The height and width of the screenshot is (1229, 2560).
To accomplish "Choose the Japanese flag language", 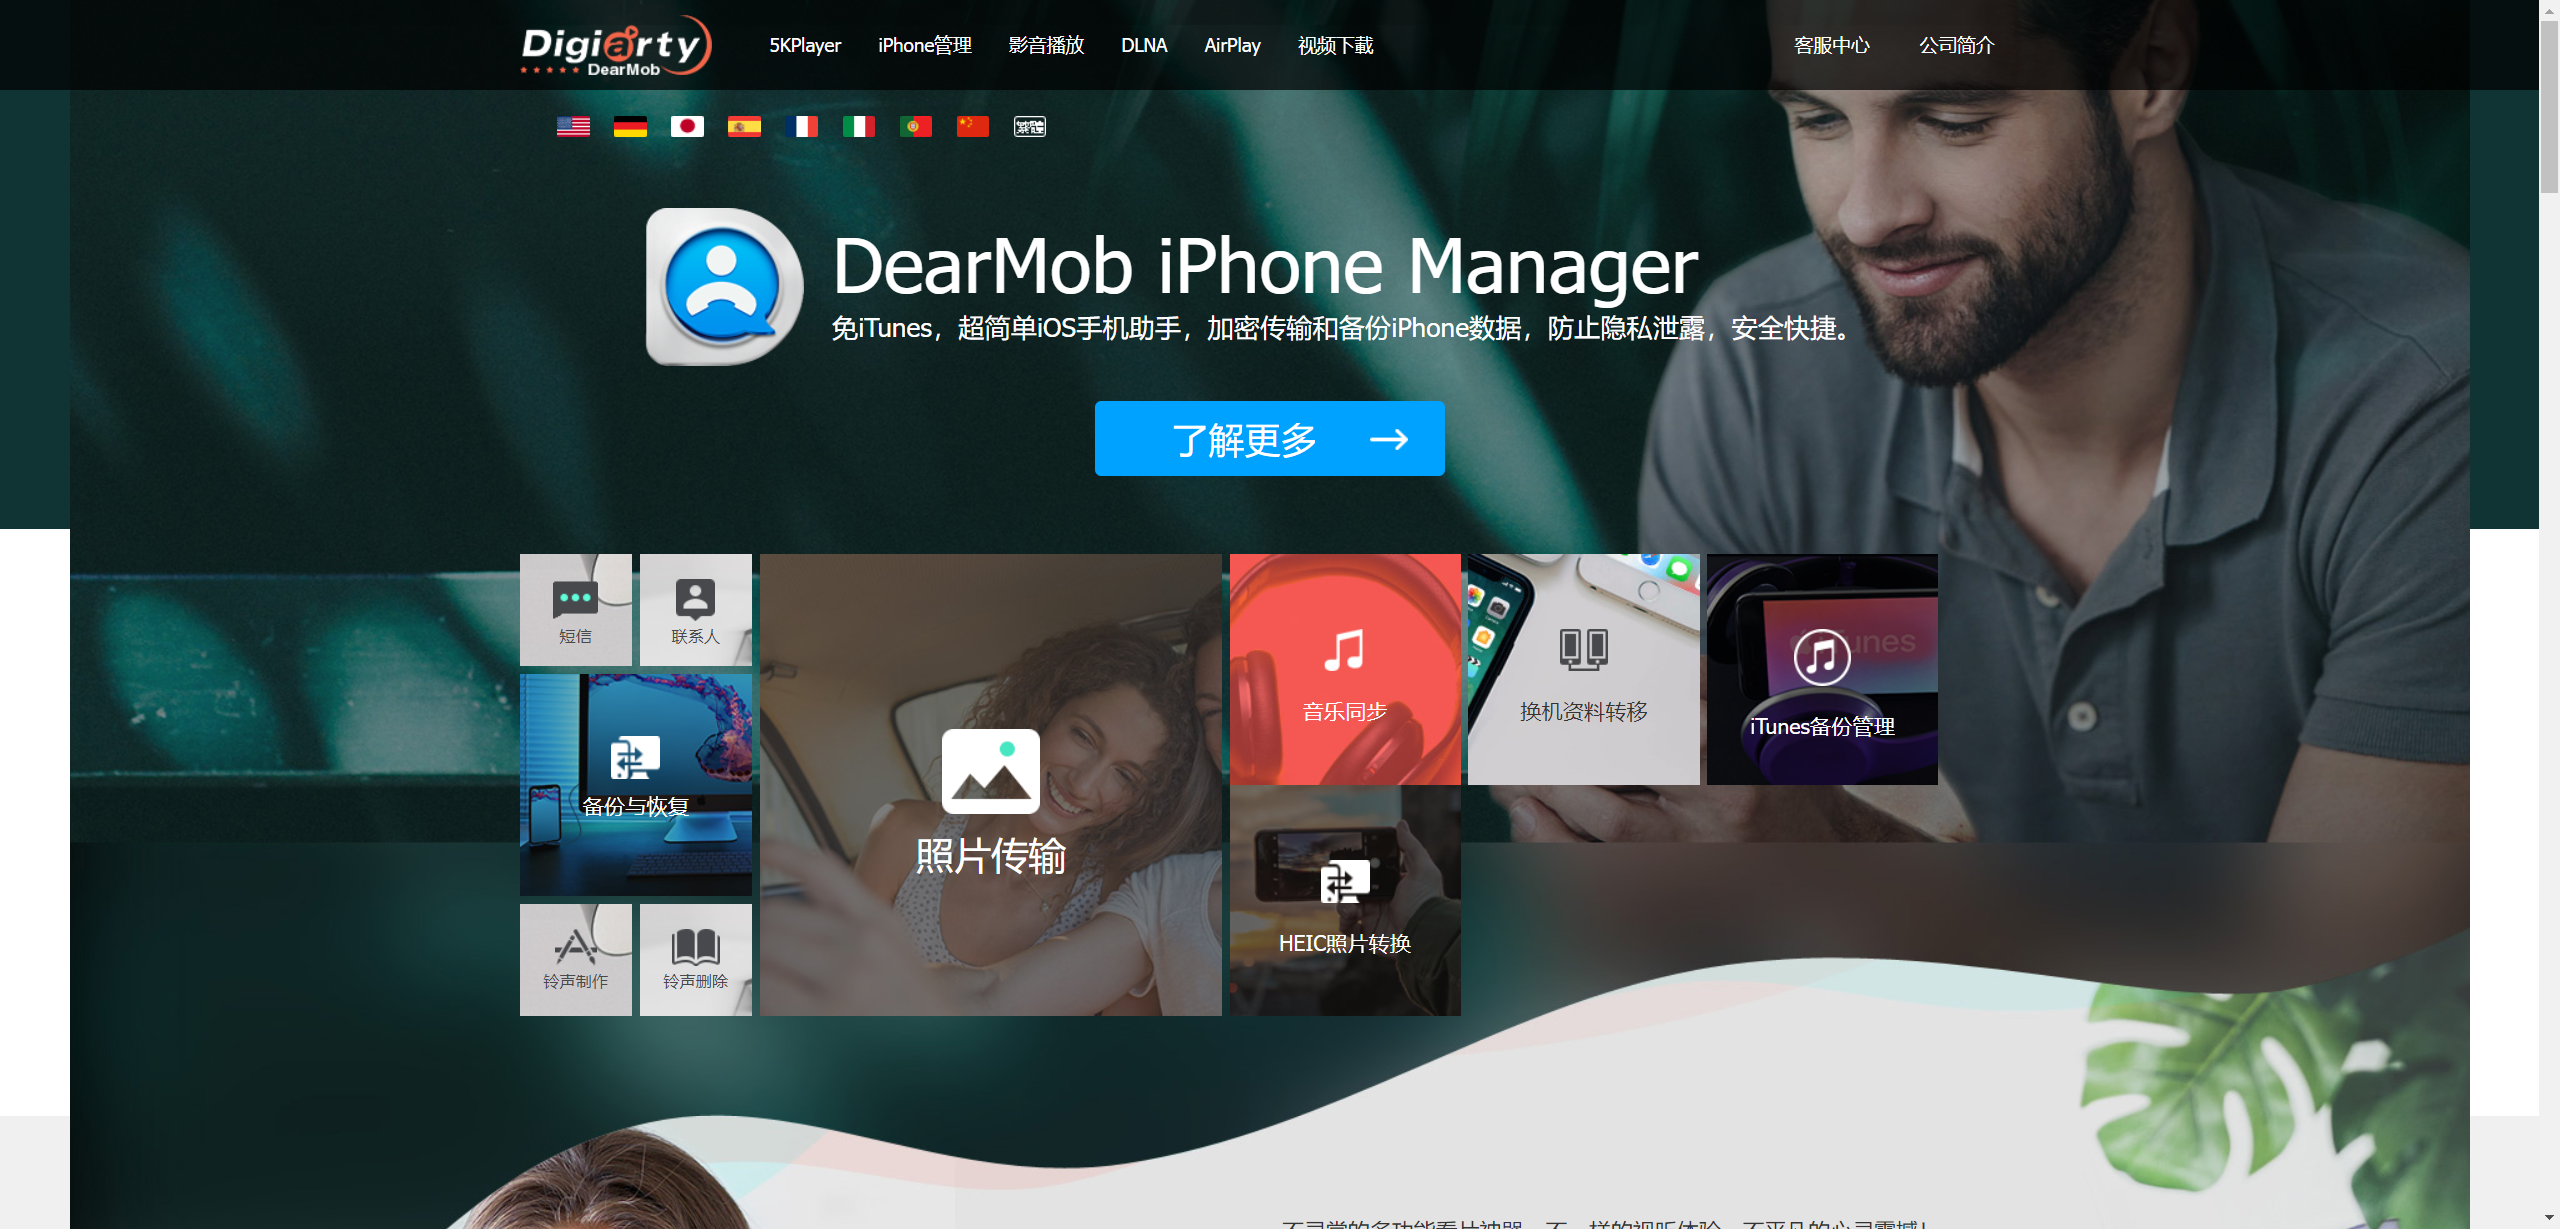I will coord(687,126).
